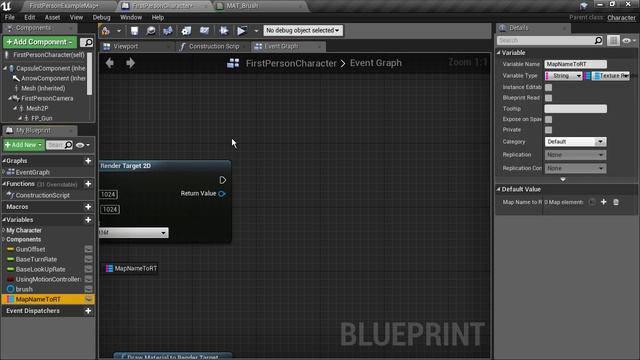Screen dimensions: 640x360
Task: Open the Window menu
Action: (x=131, y=18)
